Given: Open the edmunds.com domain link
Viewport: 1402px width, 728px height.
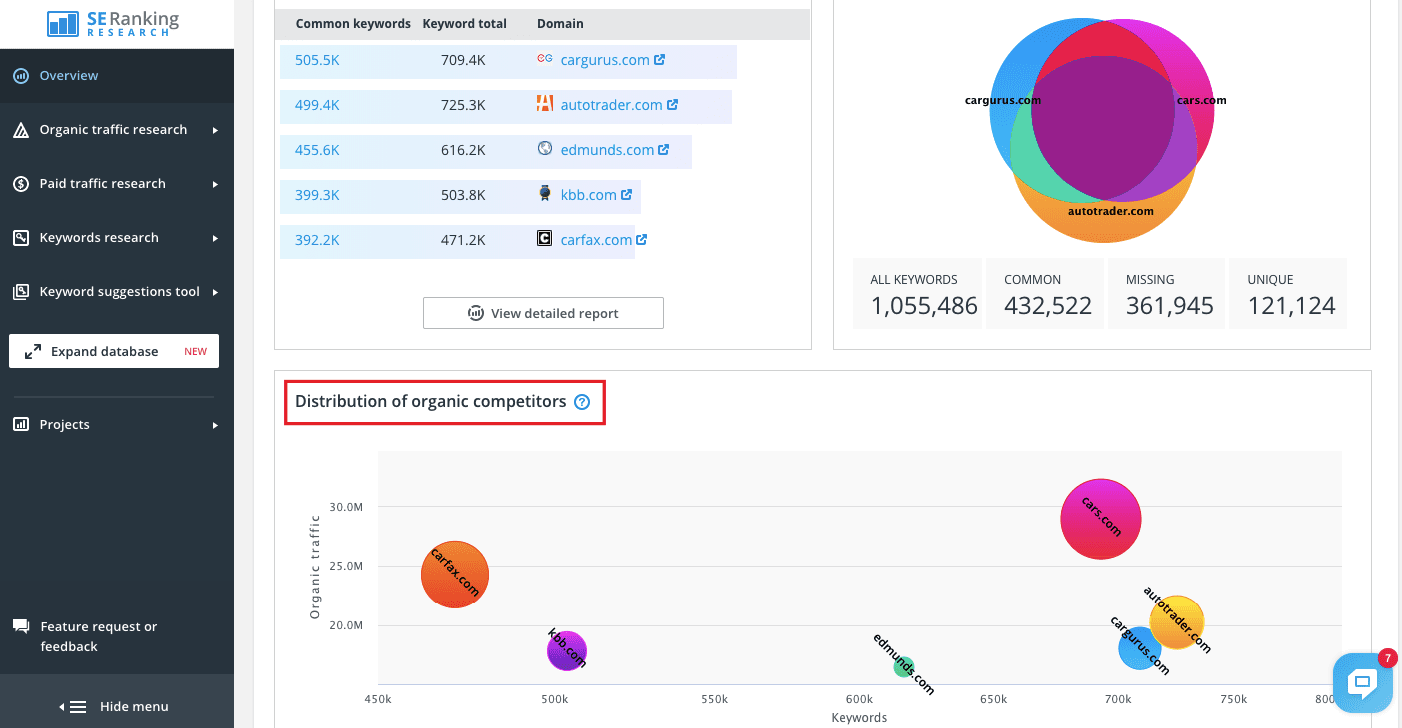Looking at the screenshot, I should tap(607, 150).
